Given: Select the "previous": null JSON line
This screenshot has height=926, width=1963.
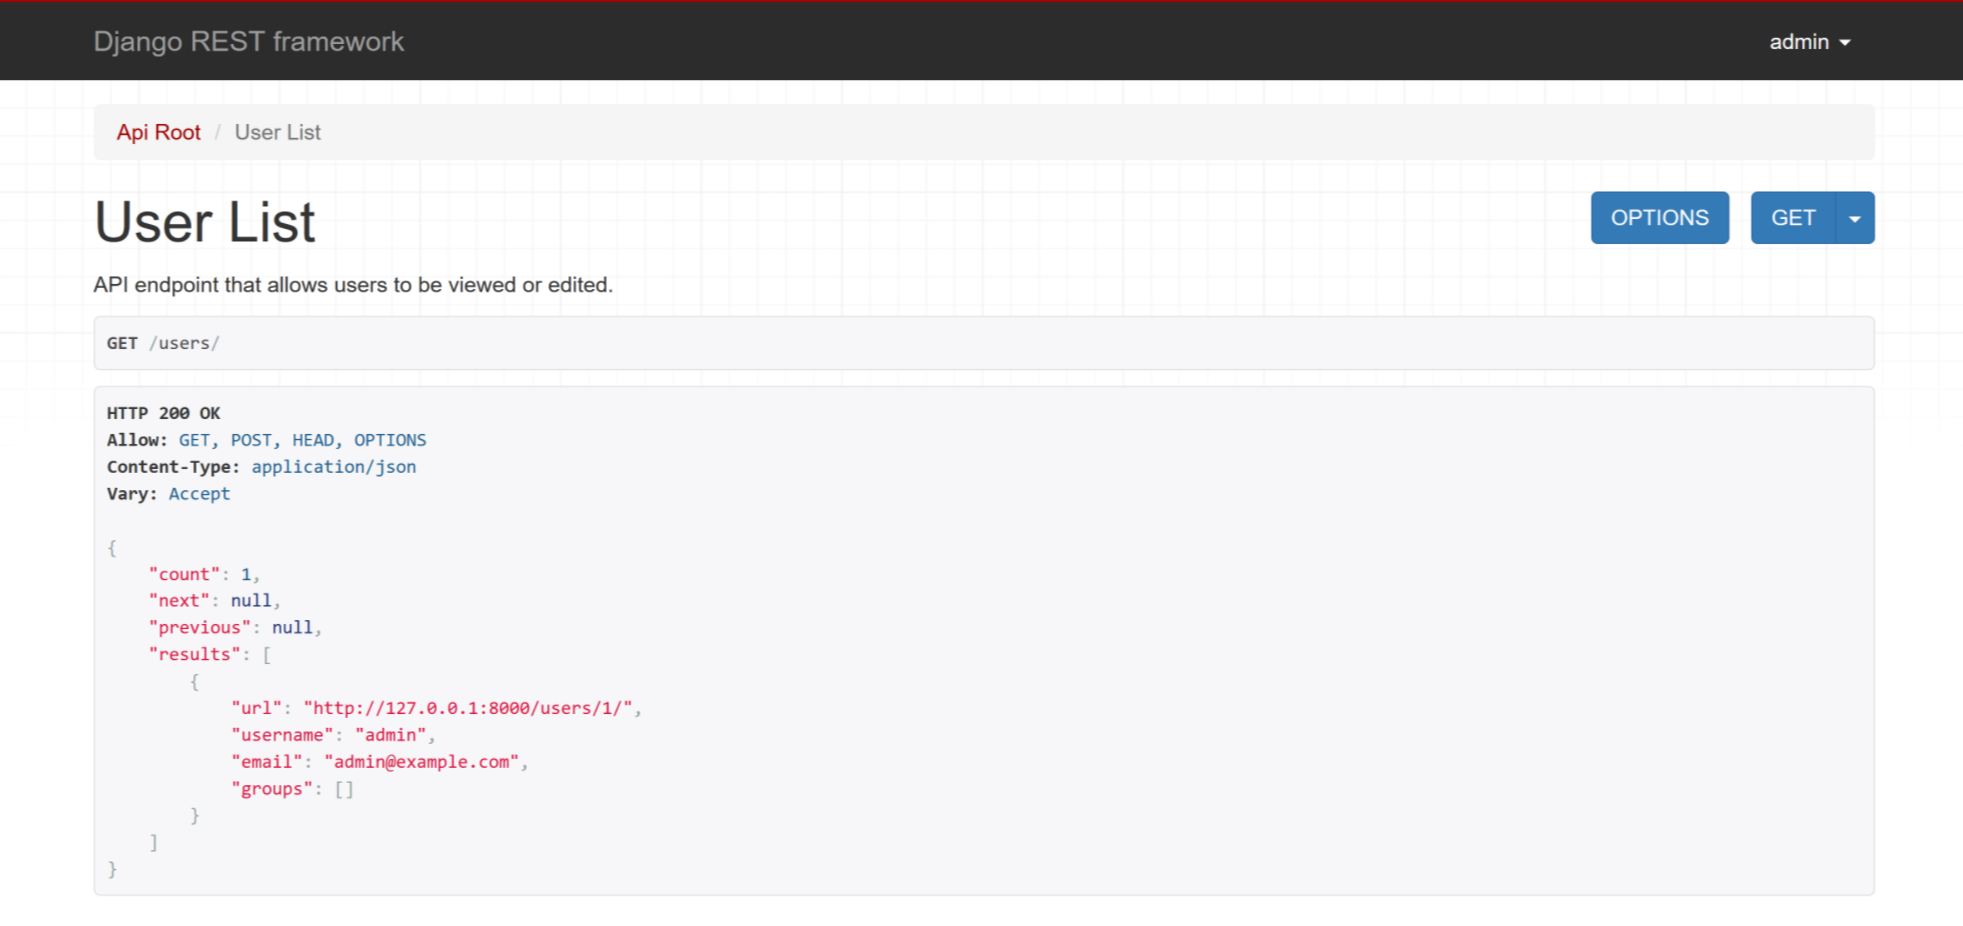Looking at the screenshot, I should point(235,628).
